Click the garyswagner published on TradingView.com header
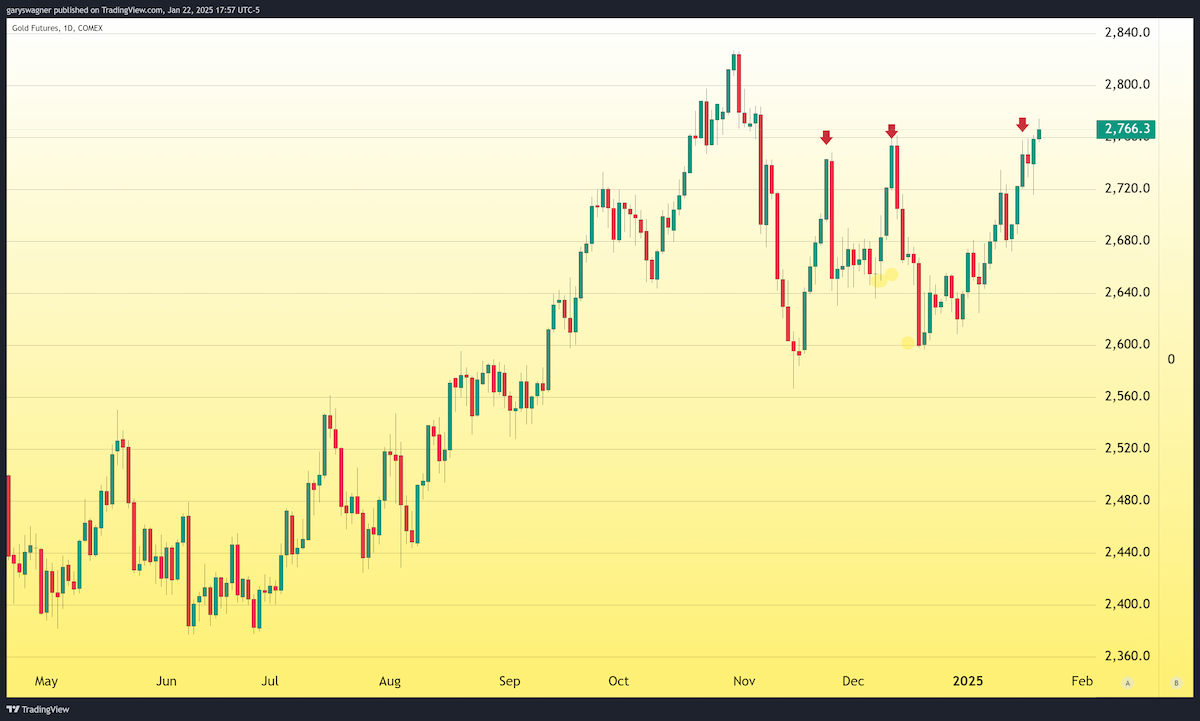 [132, 10]
